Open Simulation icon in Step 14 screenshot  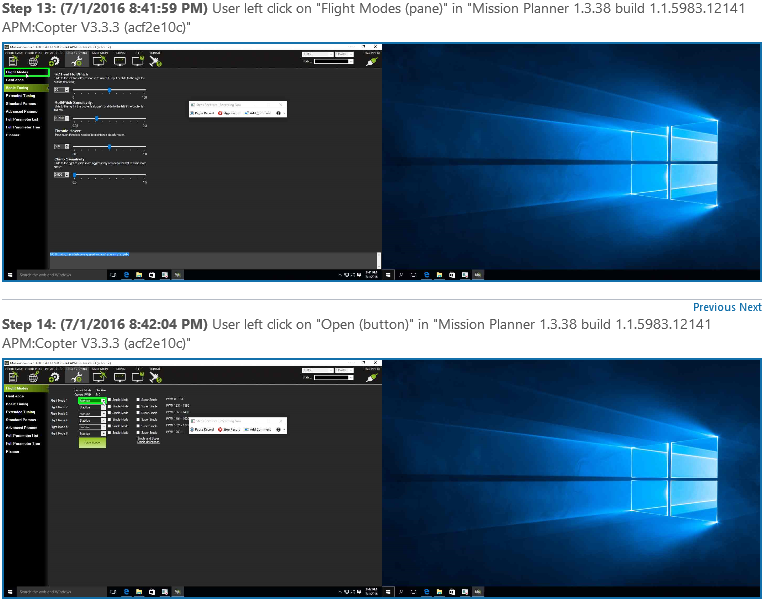(x=99, y=377)
